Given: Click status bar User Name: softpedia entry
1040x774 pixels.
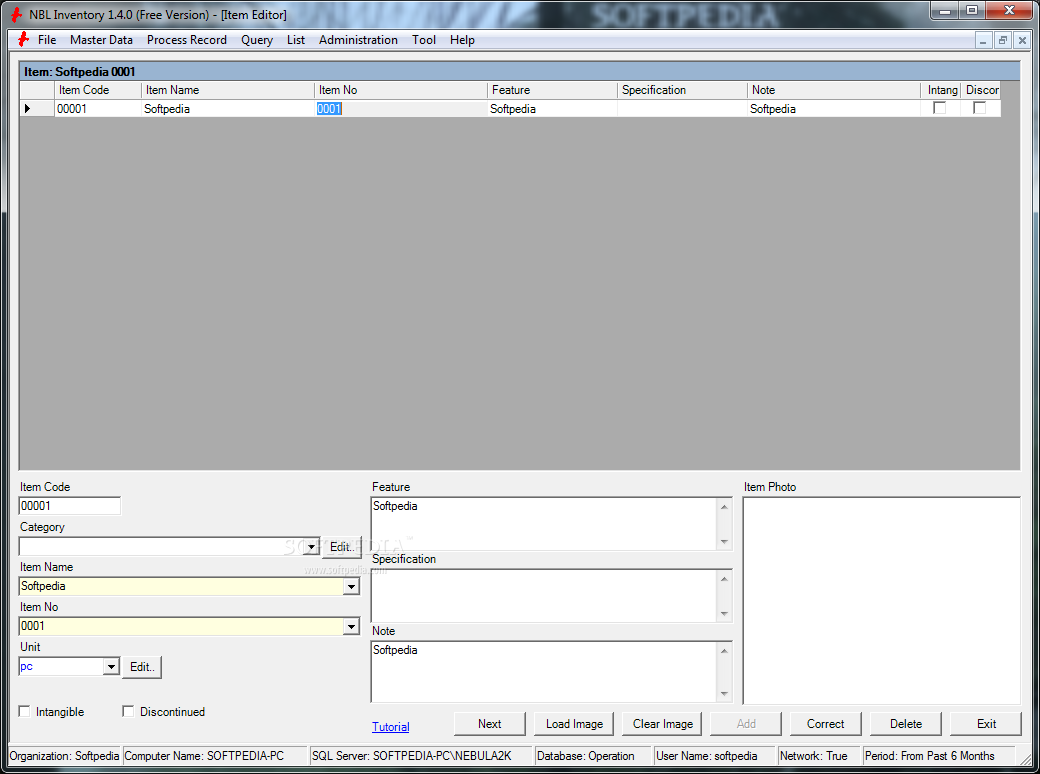Looking at the screenshot, I should click(714, 756).
